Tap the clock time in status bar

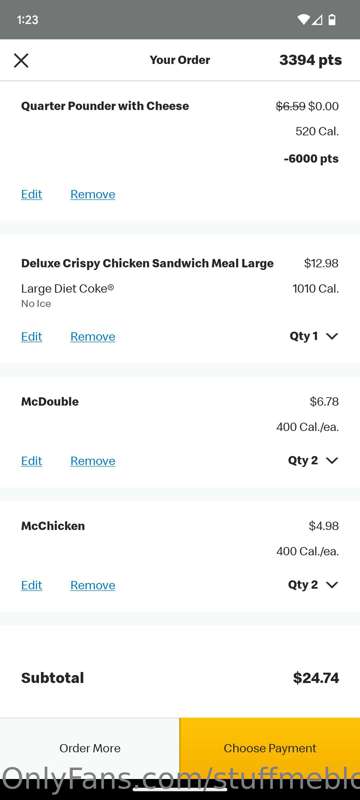[x=28, y=19]
